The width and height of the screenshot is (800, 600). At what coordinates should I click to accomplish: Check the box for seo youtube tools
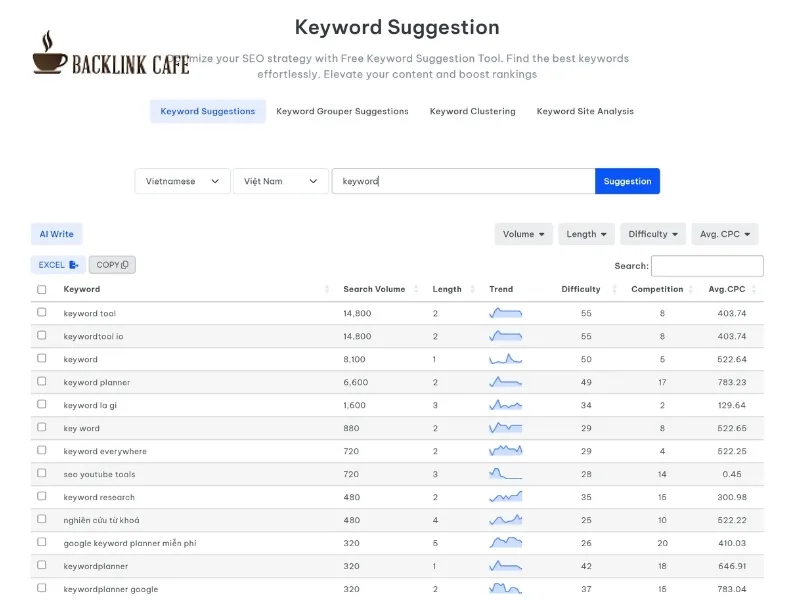click(42, 473)
